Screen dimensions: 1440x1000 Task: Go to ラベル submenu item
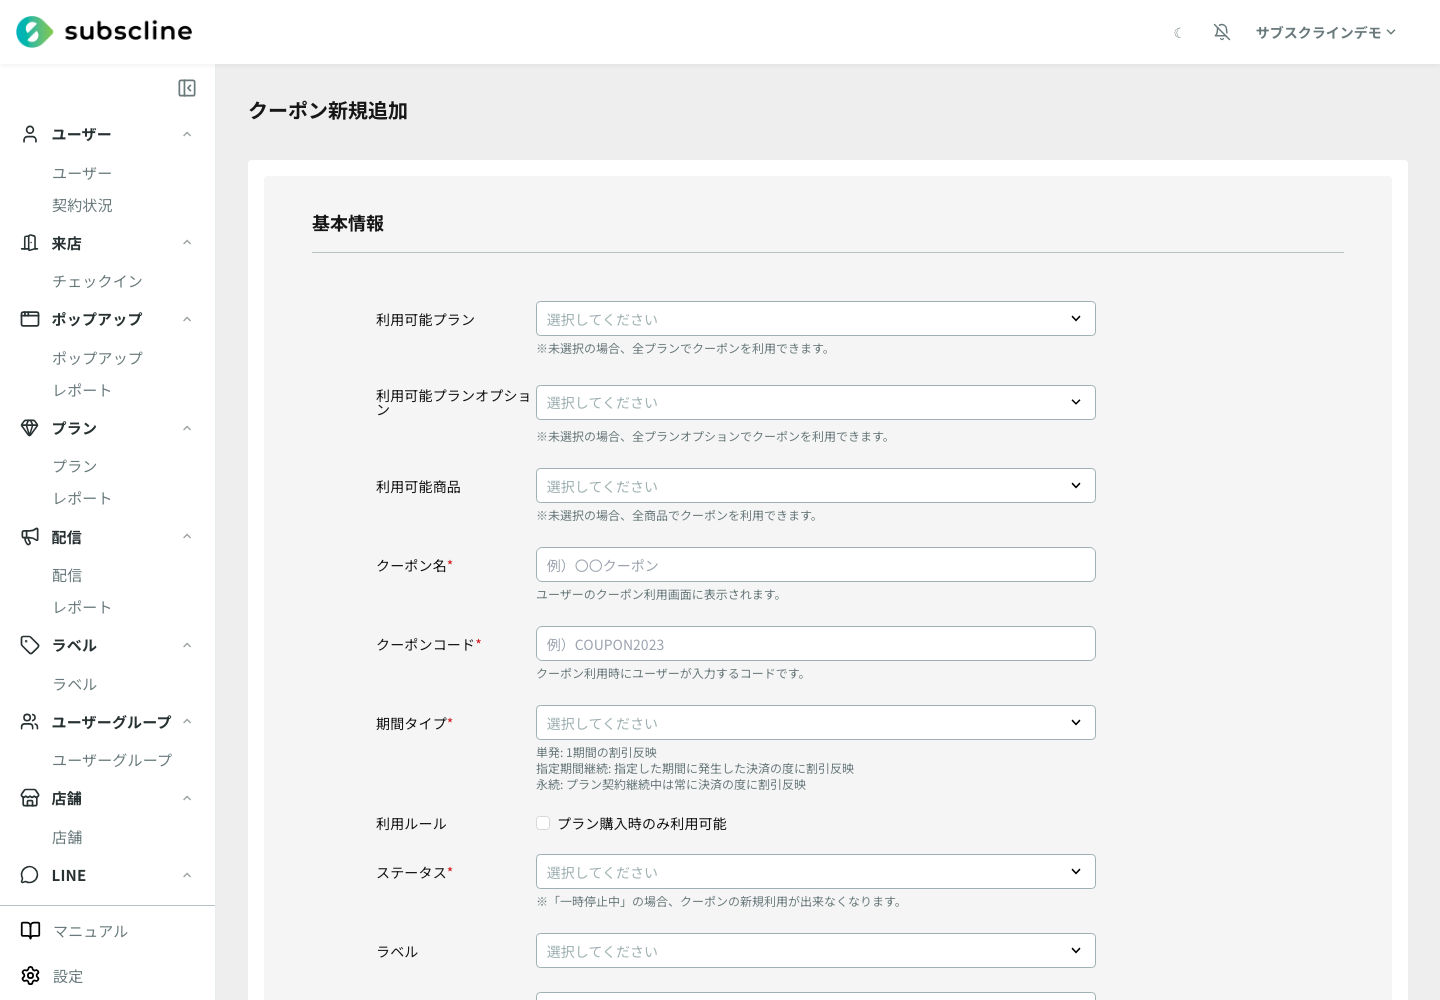click(x=75, y=684)
